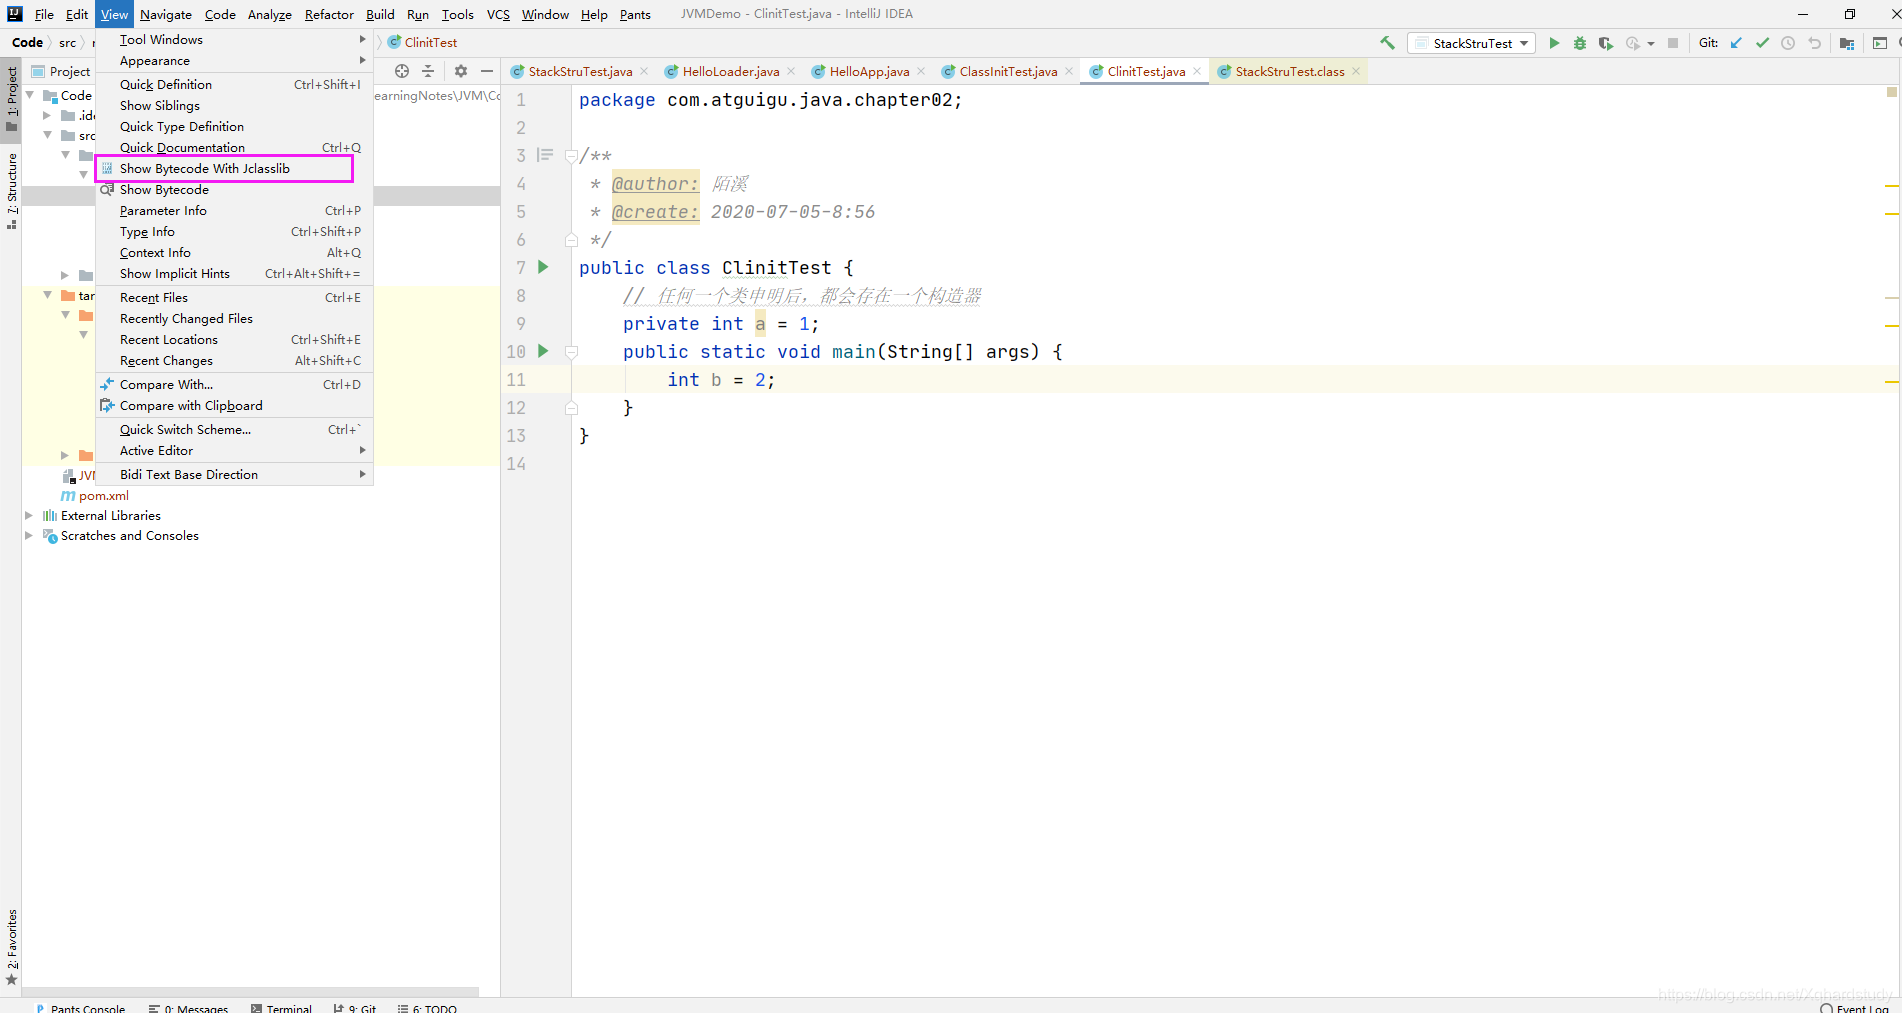Screen dimensions: 1902x1013
Task: Close the StackStruTest.class tab
Action: coord(1356,71)
